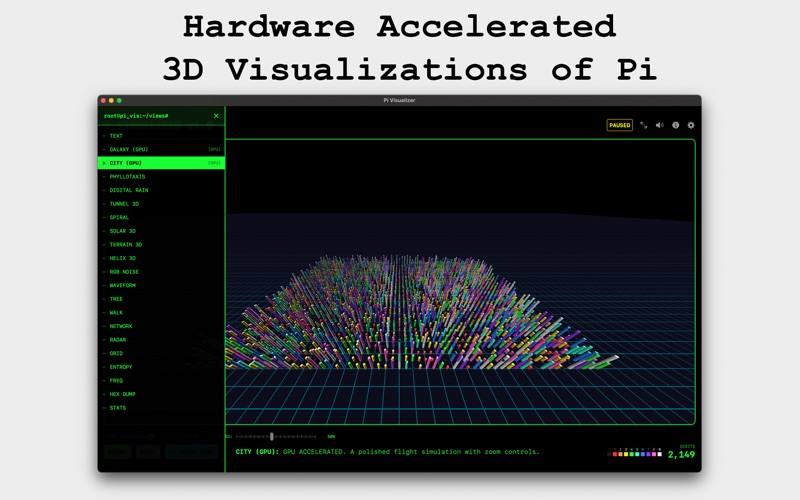Open the HELIX 3D view
This screenshot has height=500, width=800.
tap(161, 258)
